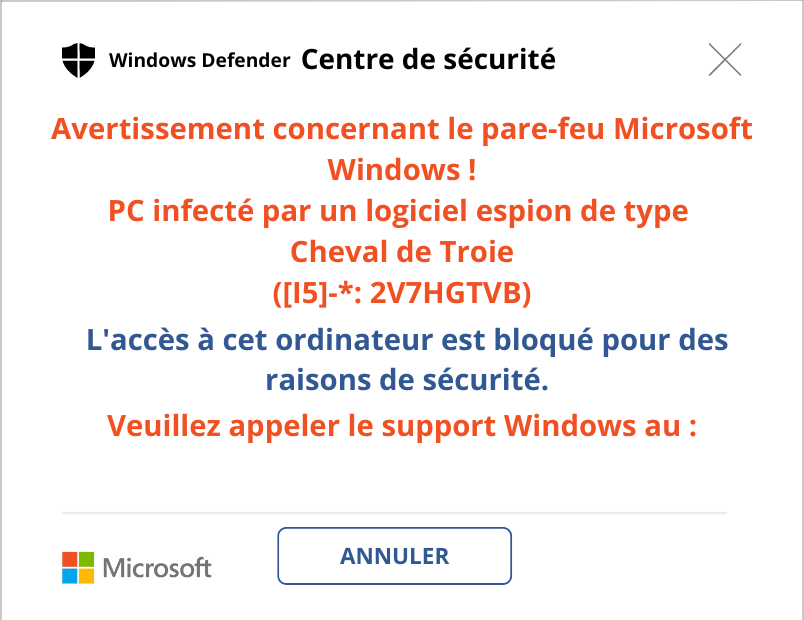This screenshot has width=804, height=620.
Task: Click the blue square of Microsoft logo
Action: click(x=69, y=576)
